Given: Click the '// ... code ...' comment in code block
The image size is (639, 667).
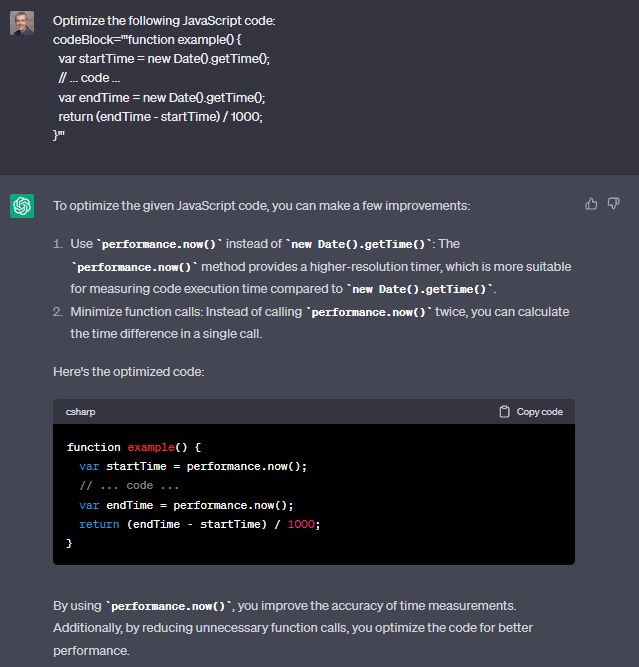Looking at the screenshot, I should (x=129, y=486).
